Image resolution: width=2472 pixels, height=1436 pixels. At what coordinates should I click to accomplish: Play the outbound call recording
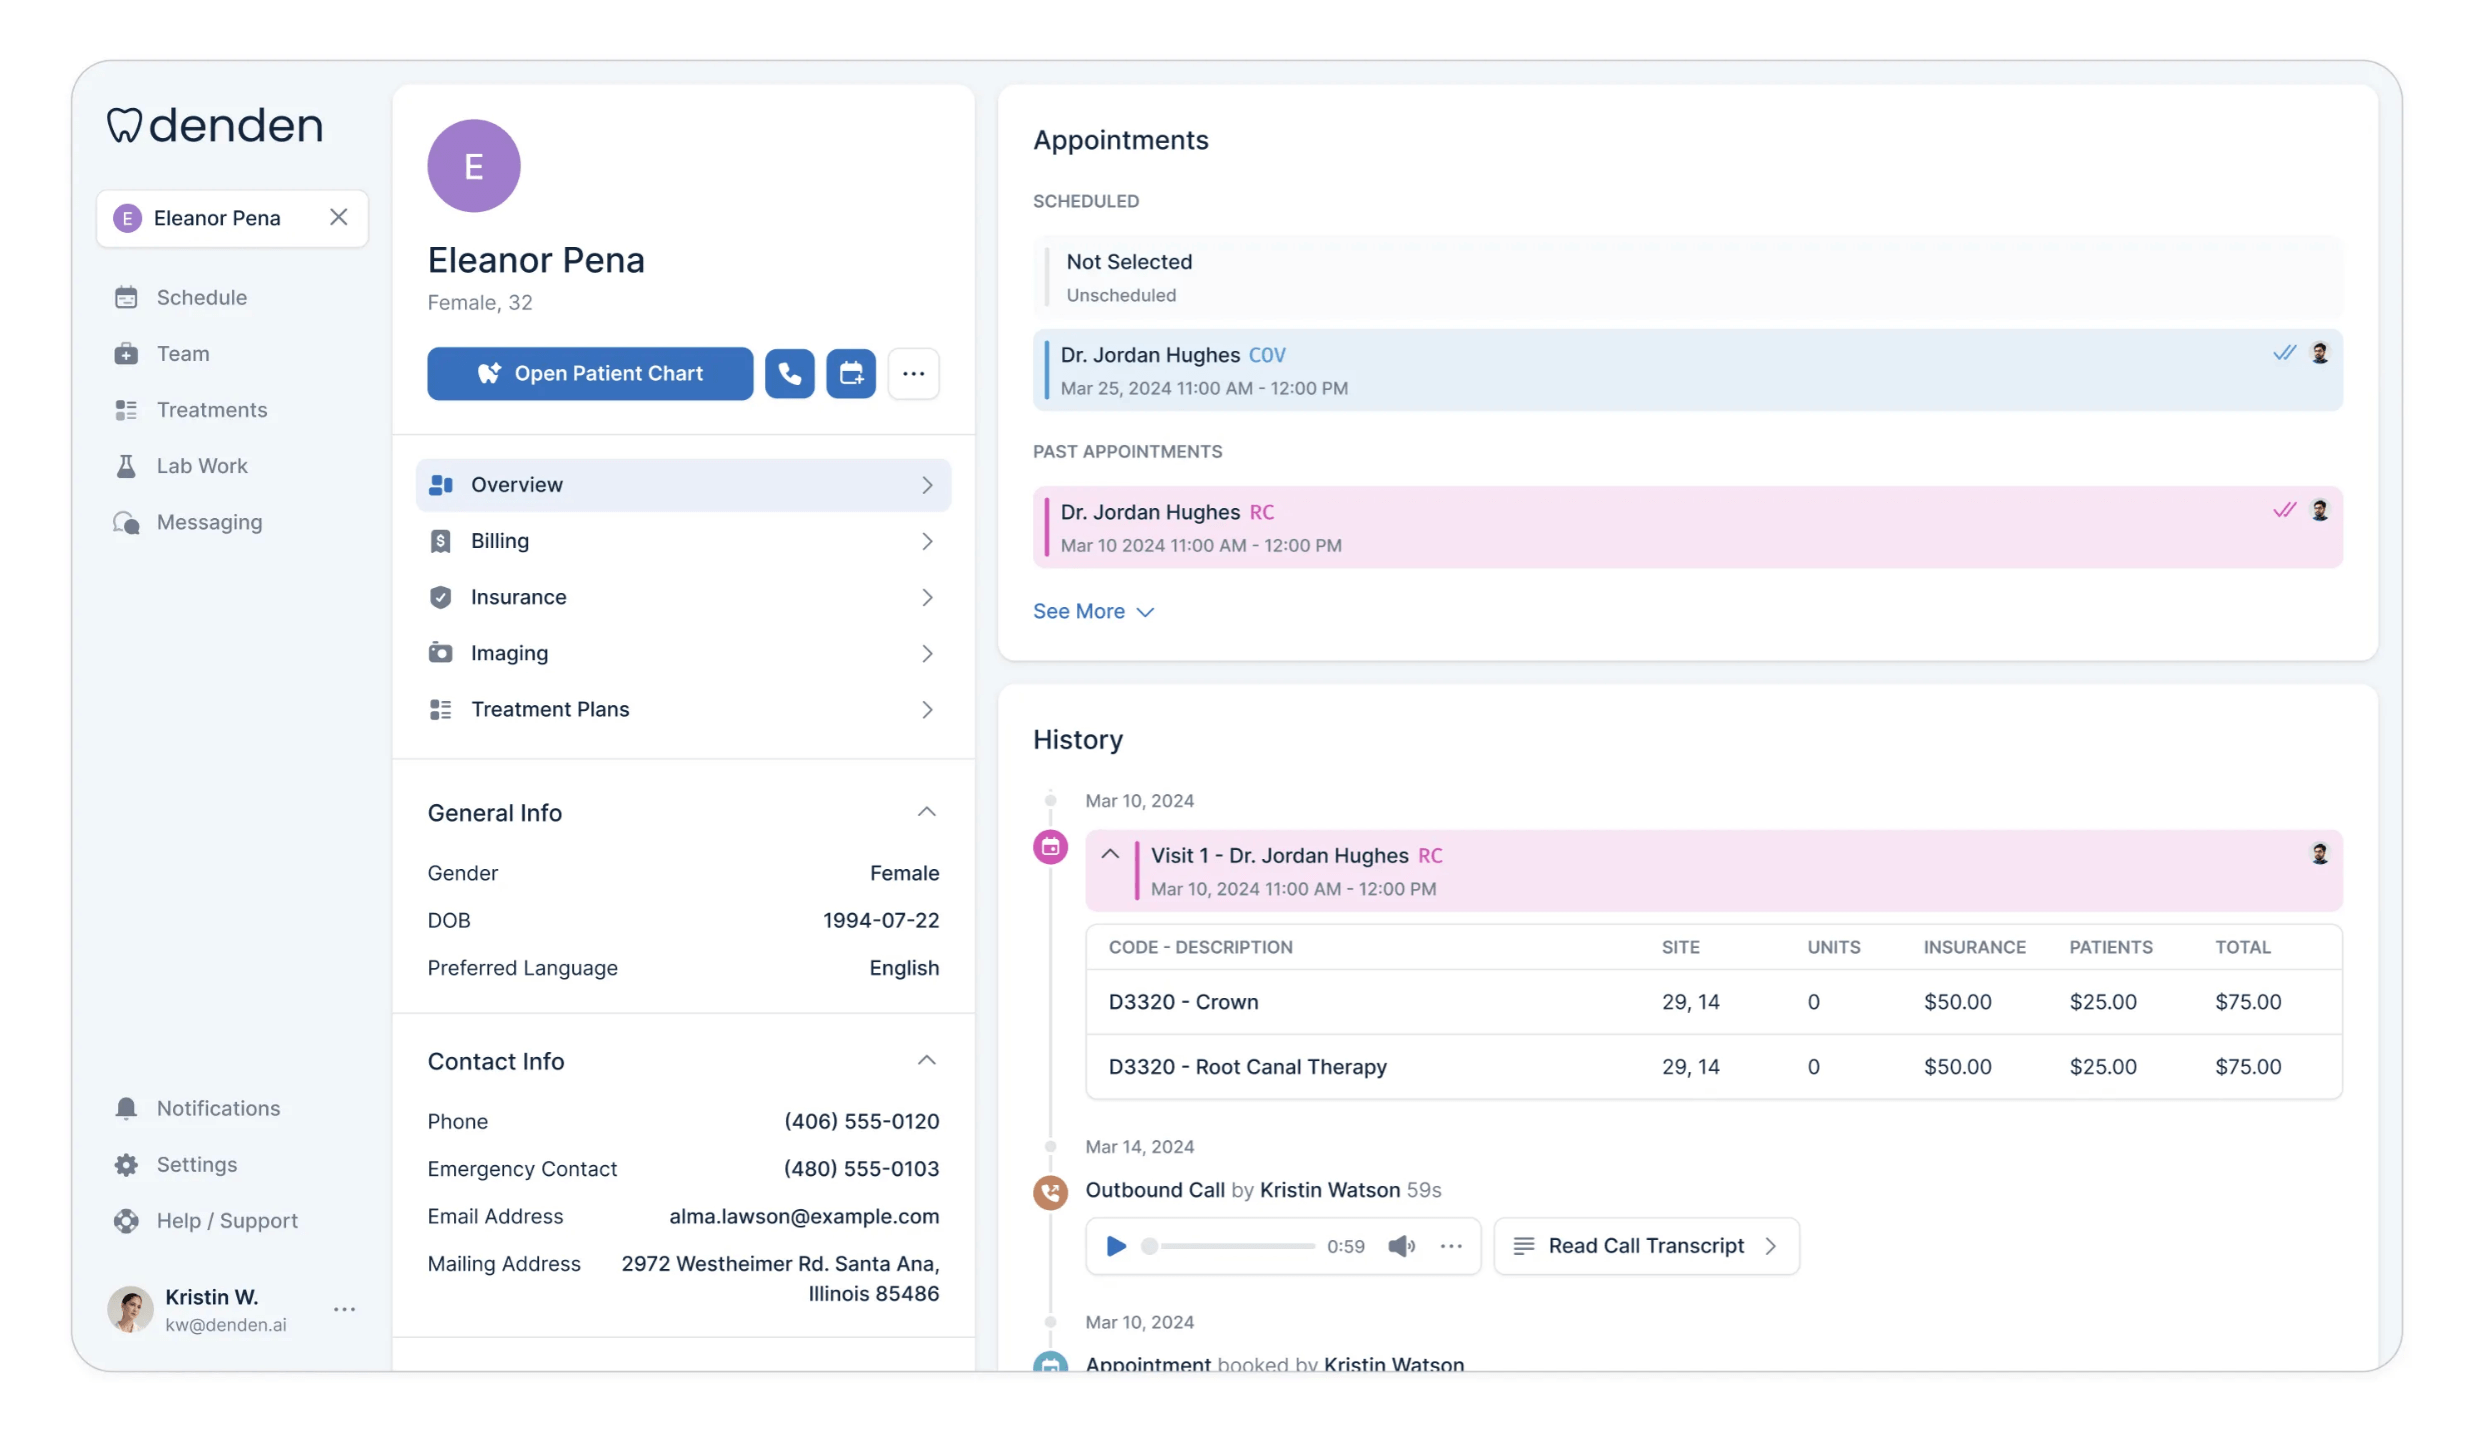point(1116,1245)
